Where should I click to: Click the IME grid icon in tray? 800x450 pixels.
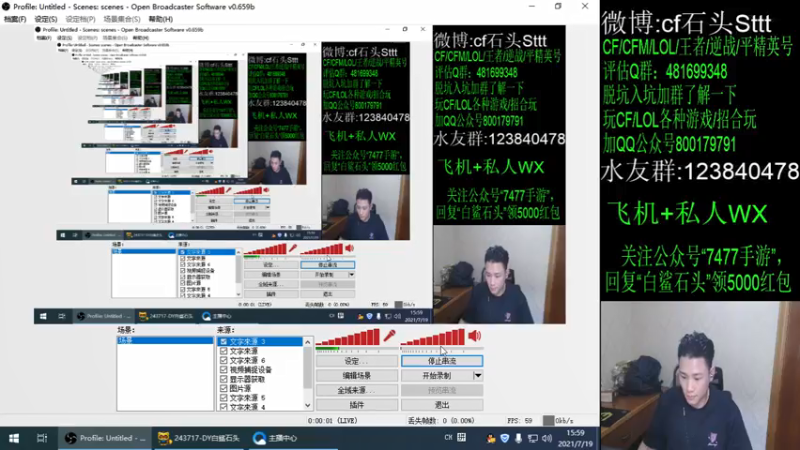click(x=462, y=437)
